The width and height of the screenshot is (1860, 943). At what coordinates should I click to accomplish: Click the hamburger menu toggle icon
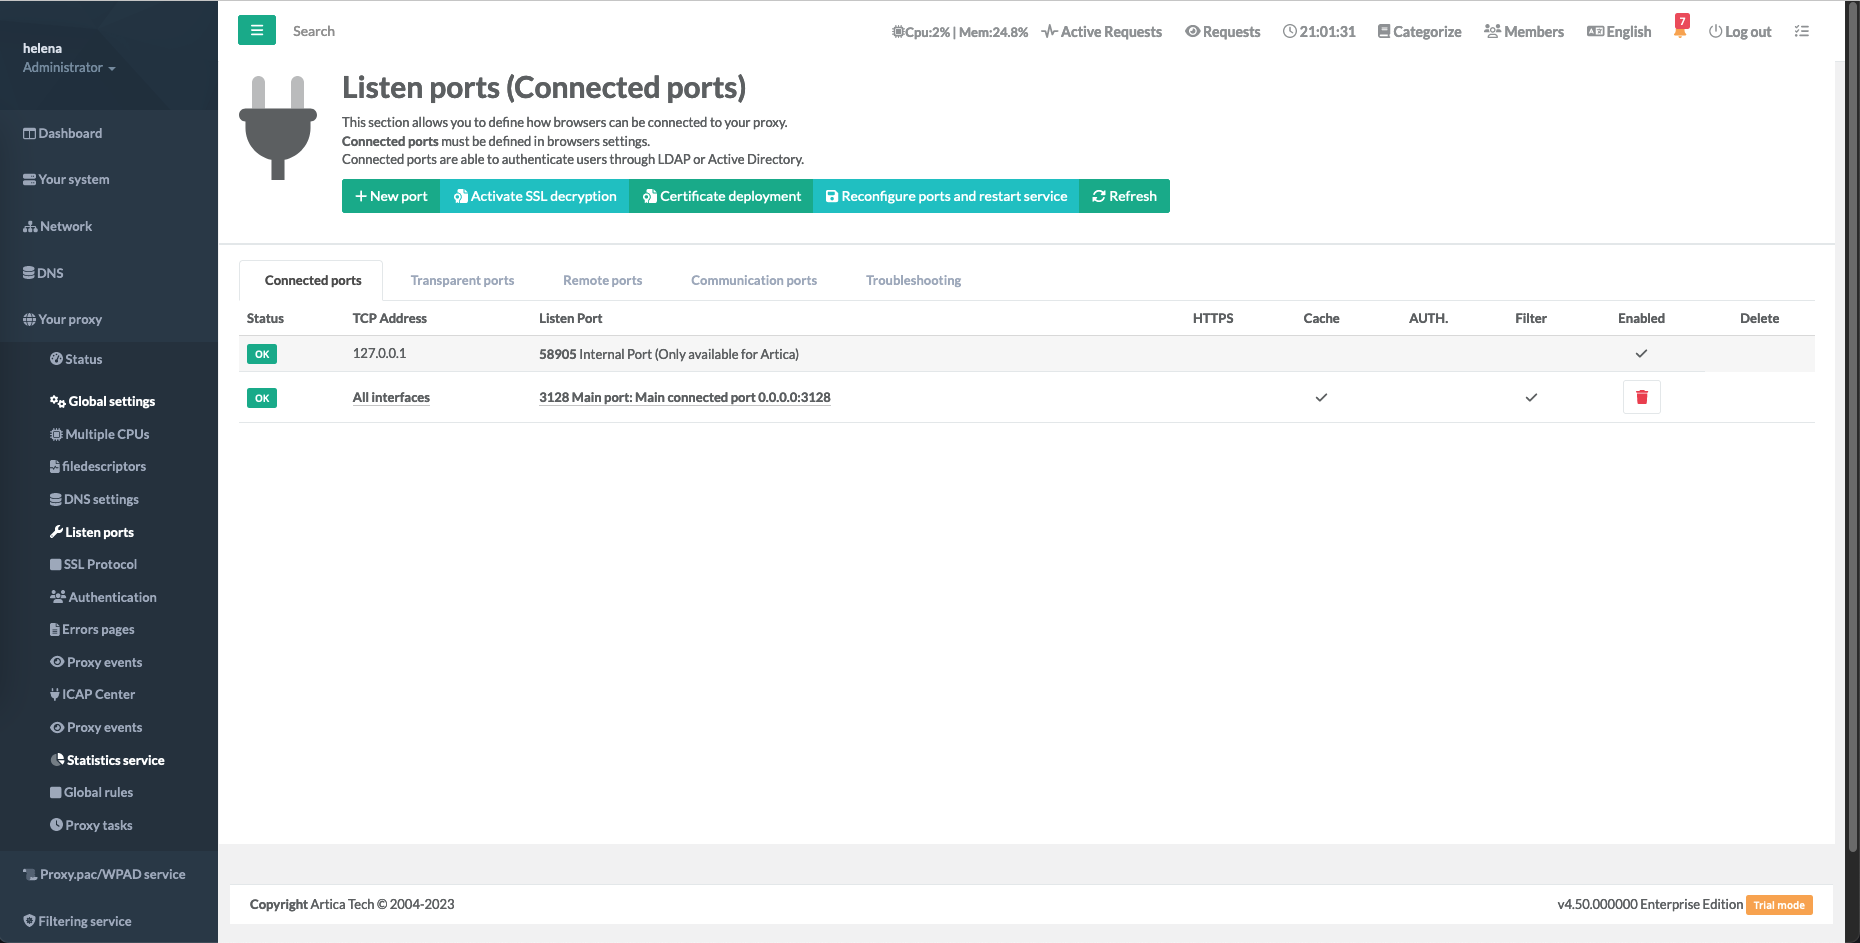(257, 31)
